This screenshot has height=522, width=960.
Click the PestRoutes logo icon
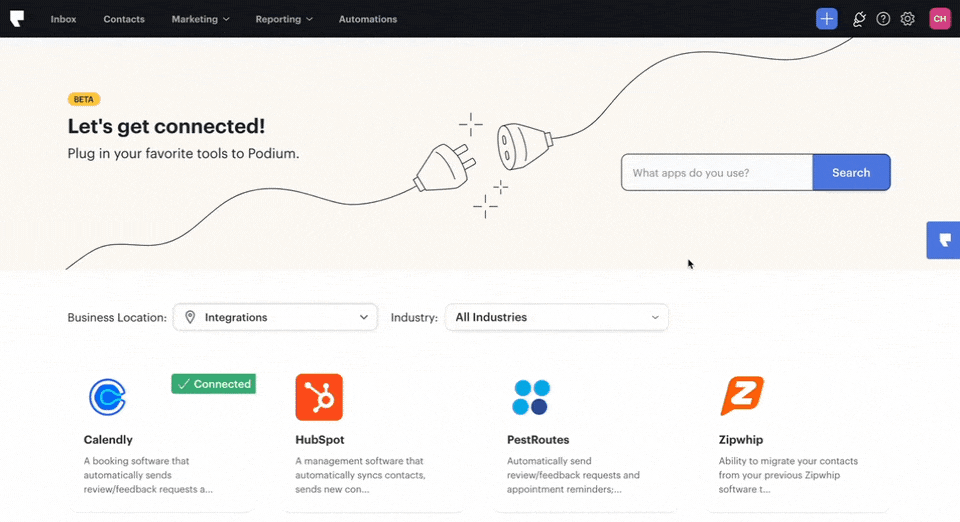tap(530, 397)
